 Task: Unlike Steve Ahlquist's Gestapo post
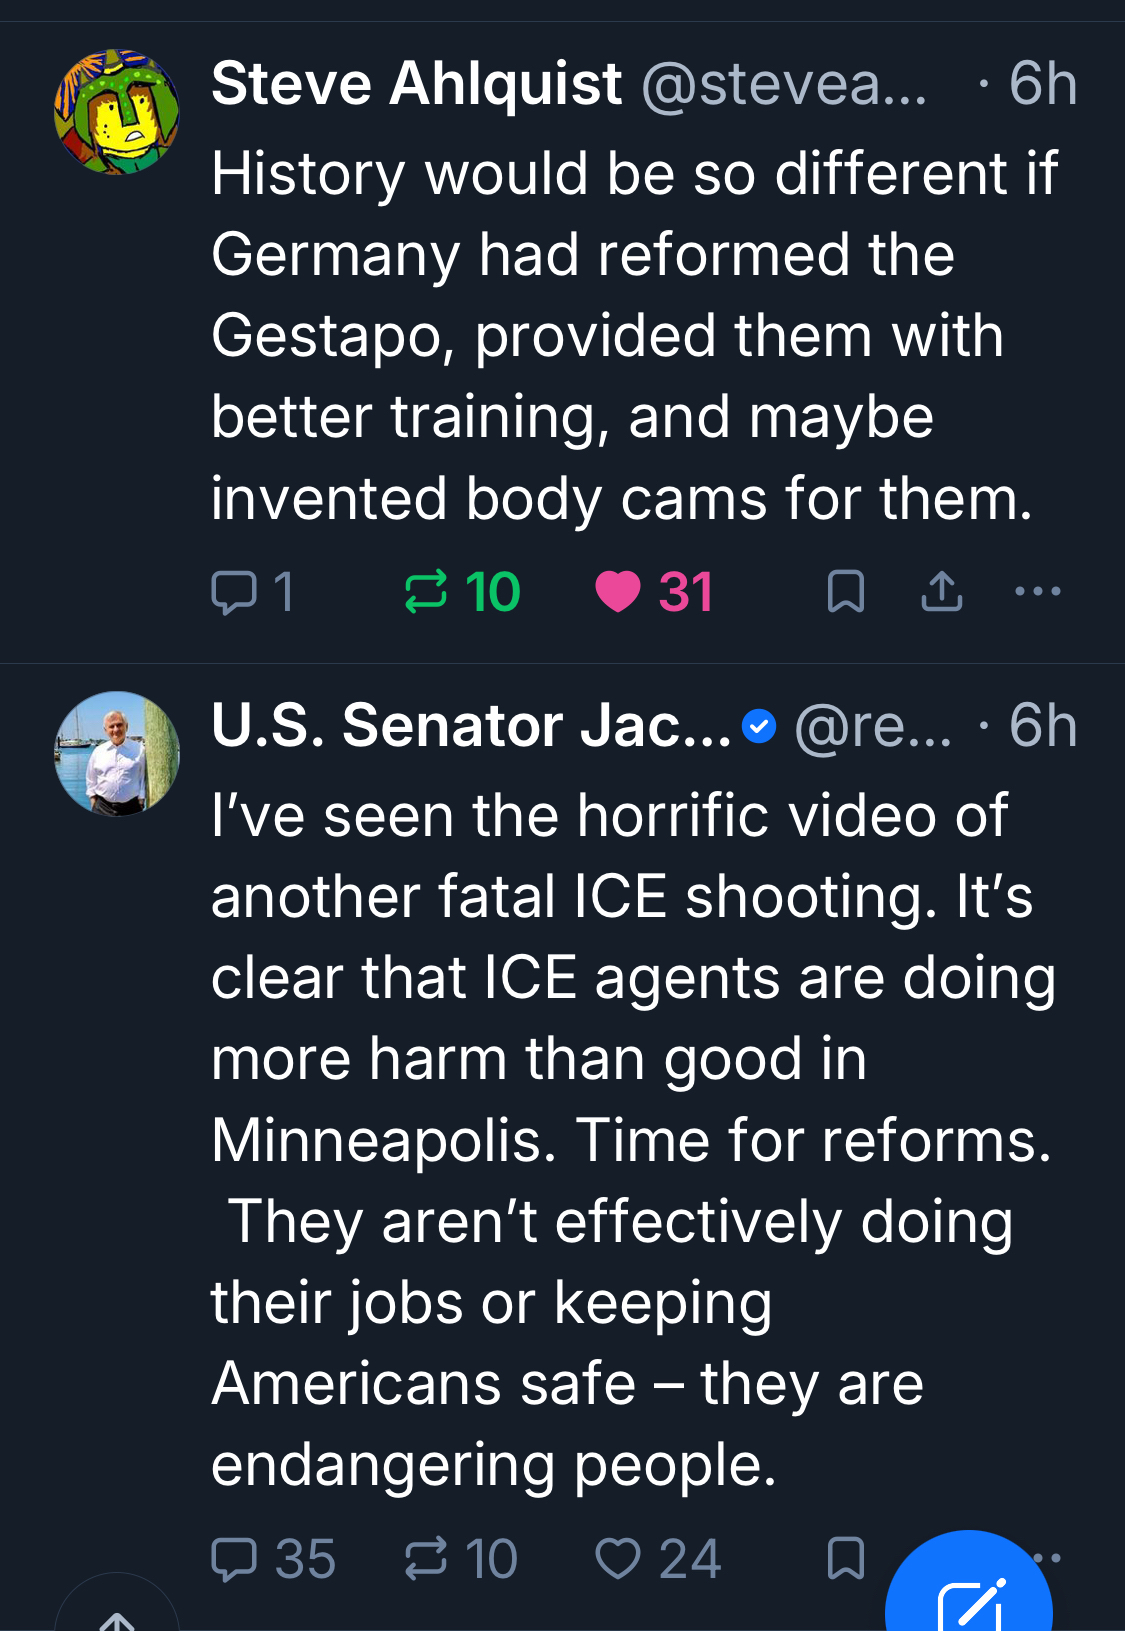(x=618, y=591)
